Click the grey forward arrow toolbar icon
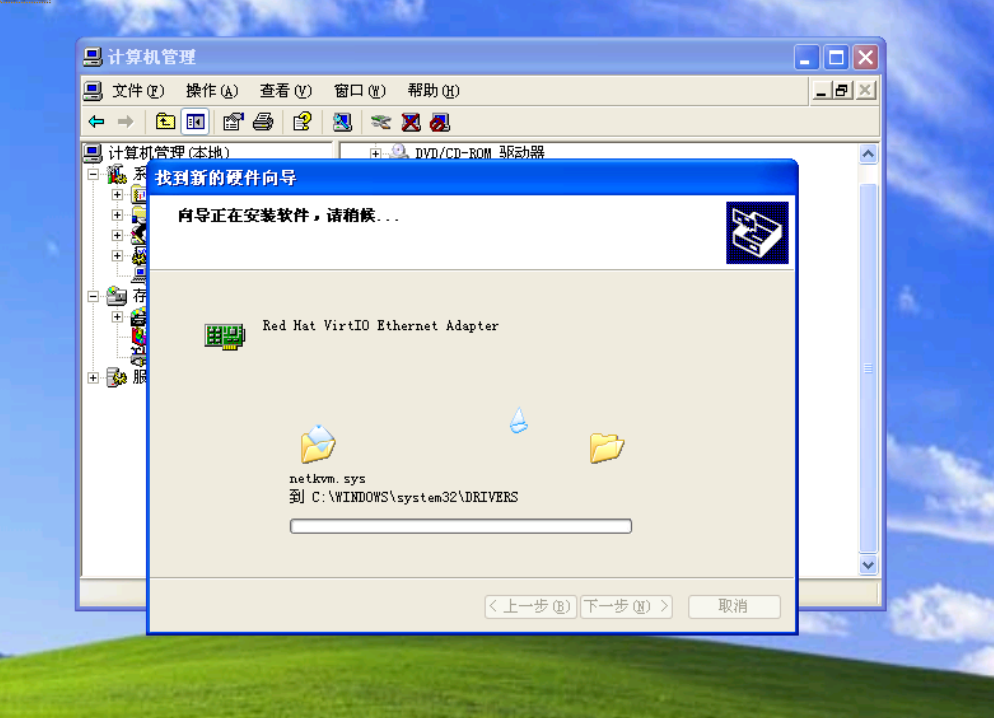994x718 pixels. click(x=126, y=122)
